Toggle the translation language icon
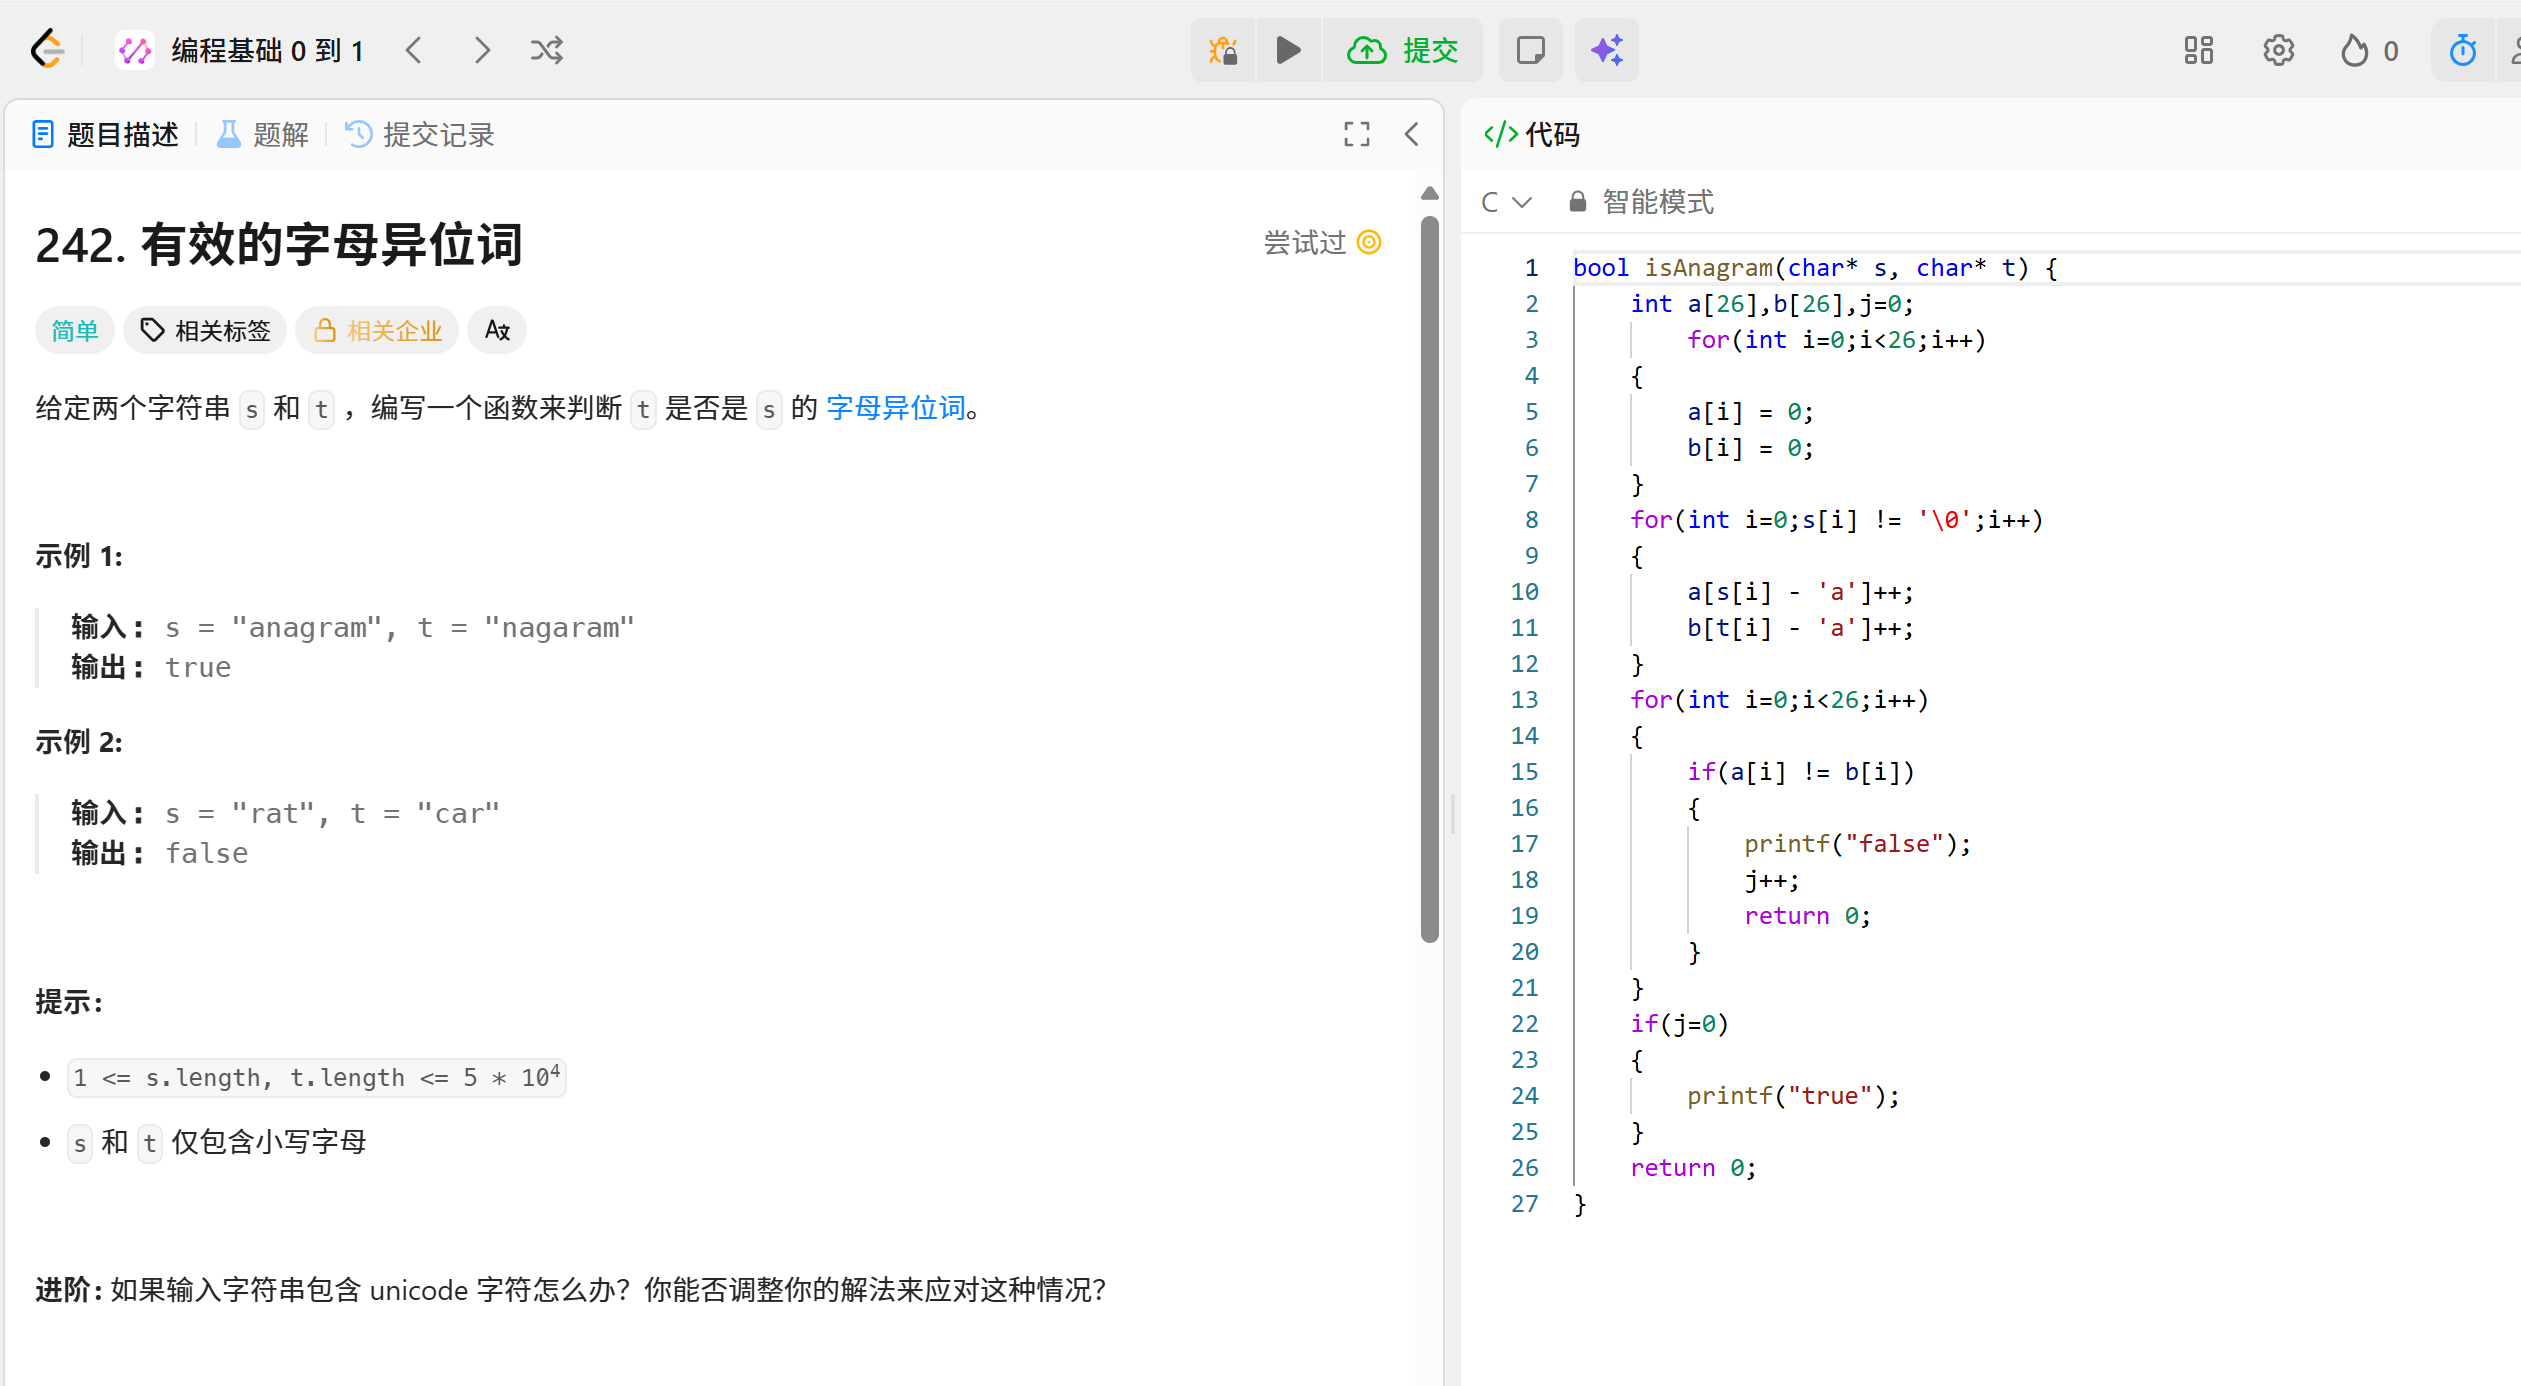Image resolution: width=2521 pixels, height=1386 pixels. [497, 330]
